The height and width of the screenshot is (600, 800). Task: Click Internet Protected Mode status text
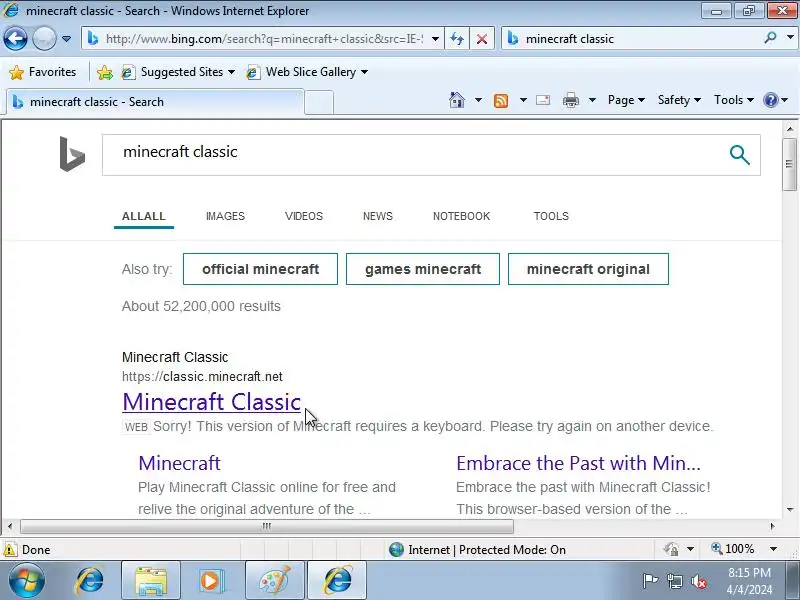click(487, 549)
